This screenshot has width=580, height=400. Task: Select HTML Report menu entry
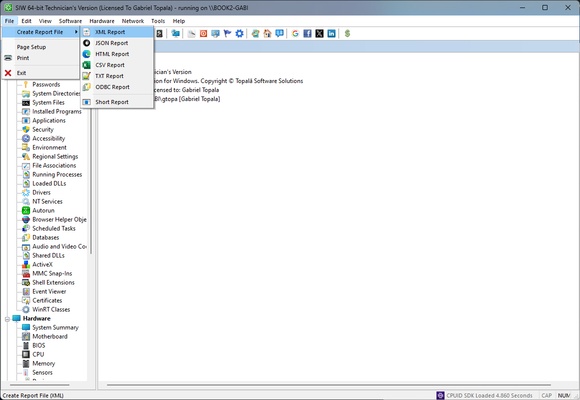point(117,54)
